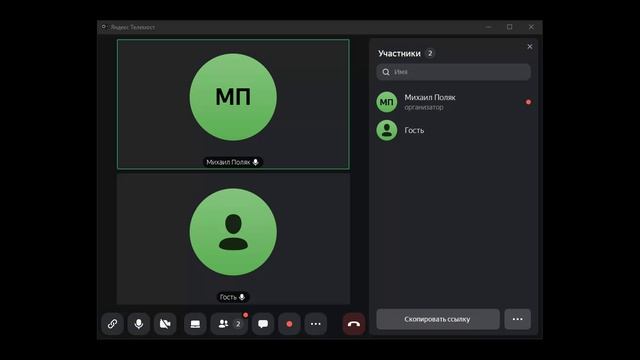The width and height of the screenshot is (640, 360).
Task: Mute the microphone in bottom toolbar
Action: click(139, 324)
